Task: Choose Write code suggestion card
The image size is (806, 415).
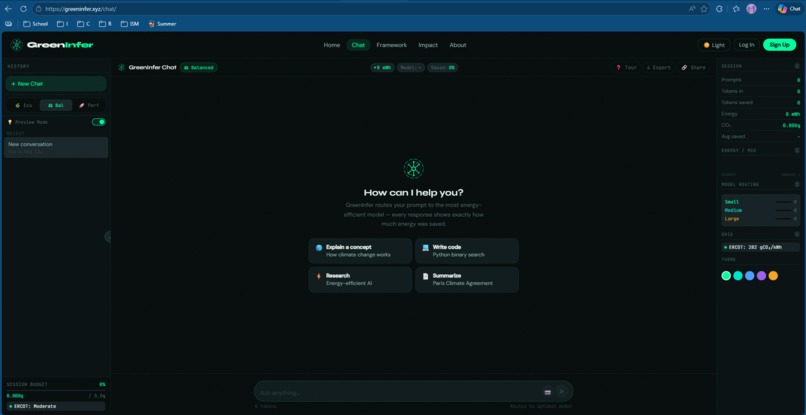Action: 467,251
